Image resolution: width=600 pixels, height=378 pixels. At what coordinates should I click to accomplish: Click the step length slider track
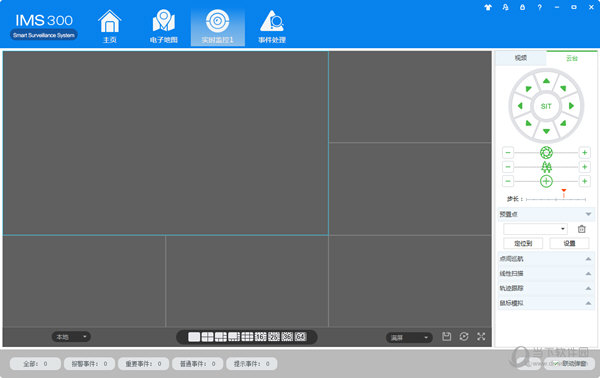pos(556,199)
